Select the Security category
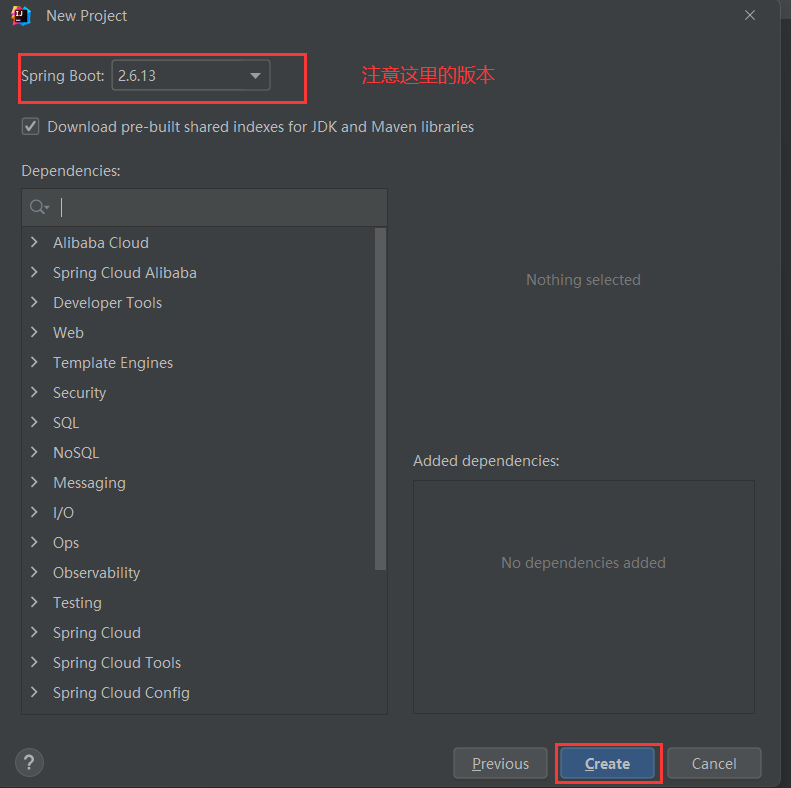Screen dimensions: 791x788 click(80, 392)
